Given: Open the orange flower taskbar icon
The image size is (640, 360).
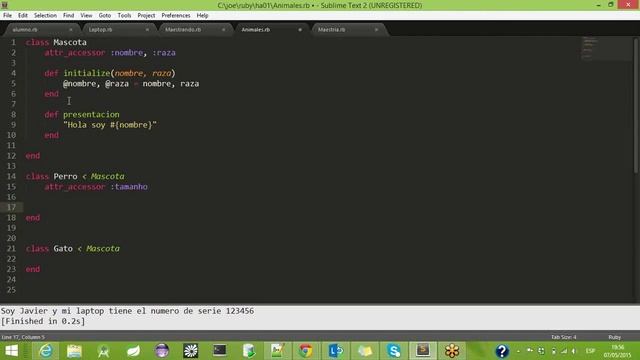Looking at the screenshot, I should click(452, 351).
